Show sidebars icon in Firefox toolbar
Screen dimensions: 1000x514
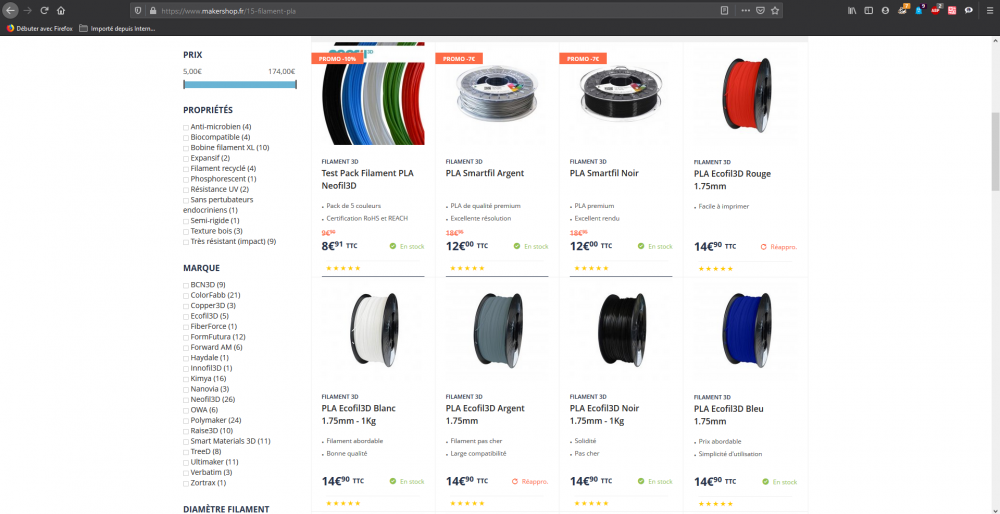point(869,10)
